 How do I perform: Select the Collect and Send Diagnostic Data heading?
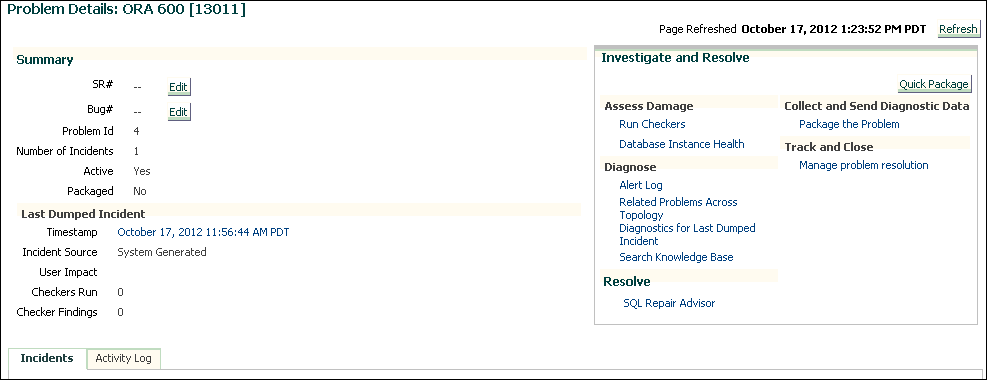tap(877, 106)
